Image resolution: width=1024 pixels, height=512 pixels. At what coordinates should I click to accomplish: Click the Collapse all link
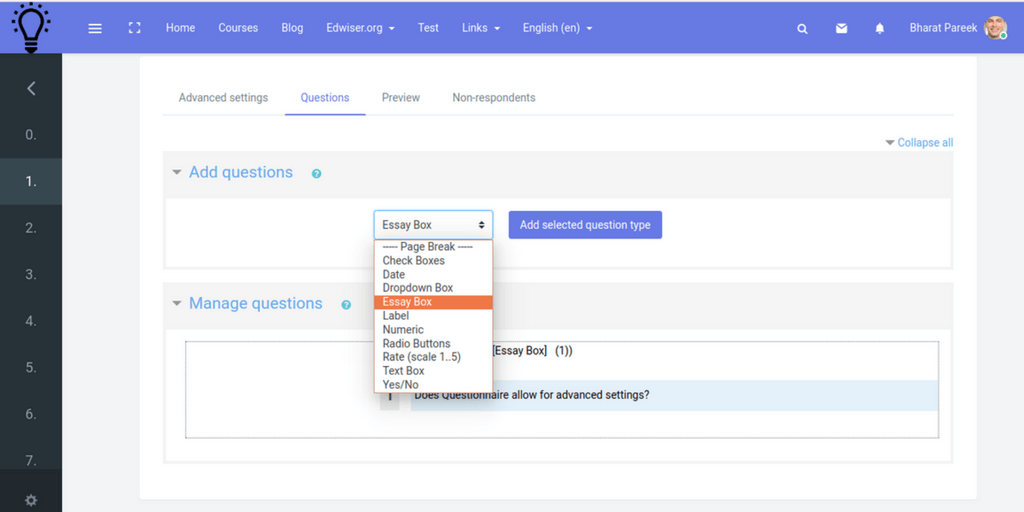[919, 142]
